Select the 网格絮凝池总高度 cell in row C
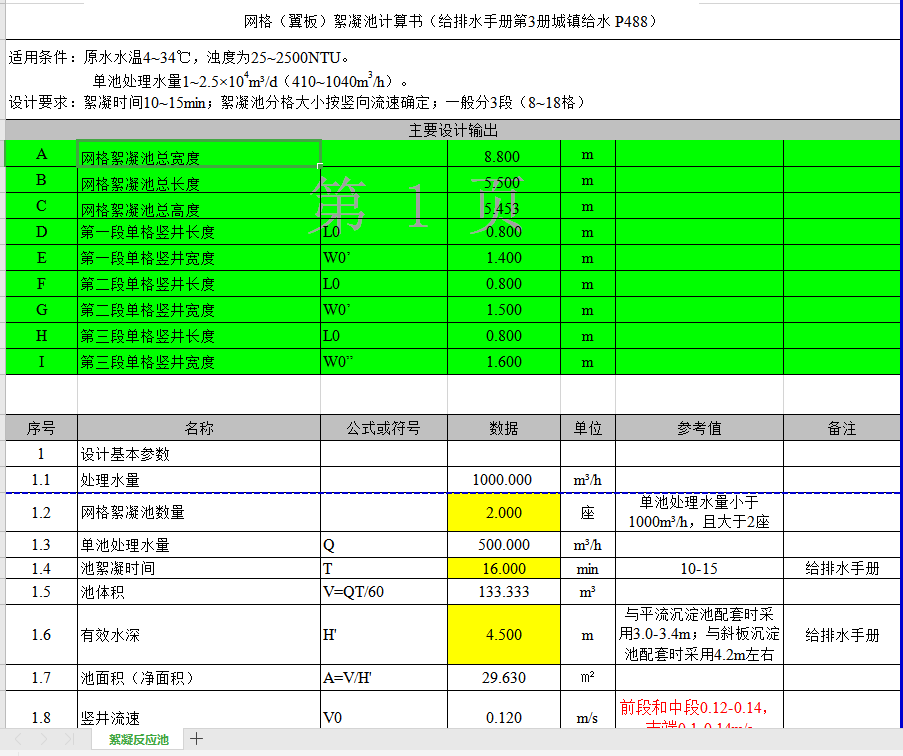The image size is (903, 756). 199,206
